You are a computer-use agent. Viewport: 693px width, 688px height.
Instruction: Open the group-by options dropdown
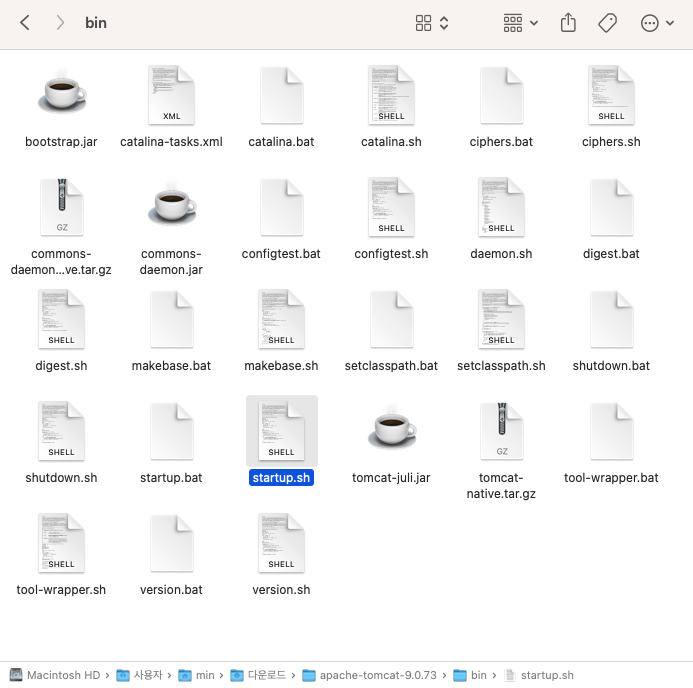click(521, 23)
